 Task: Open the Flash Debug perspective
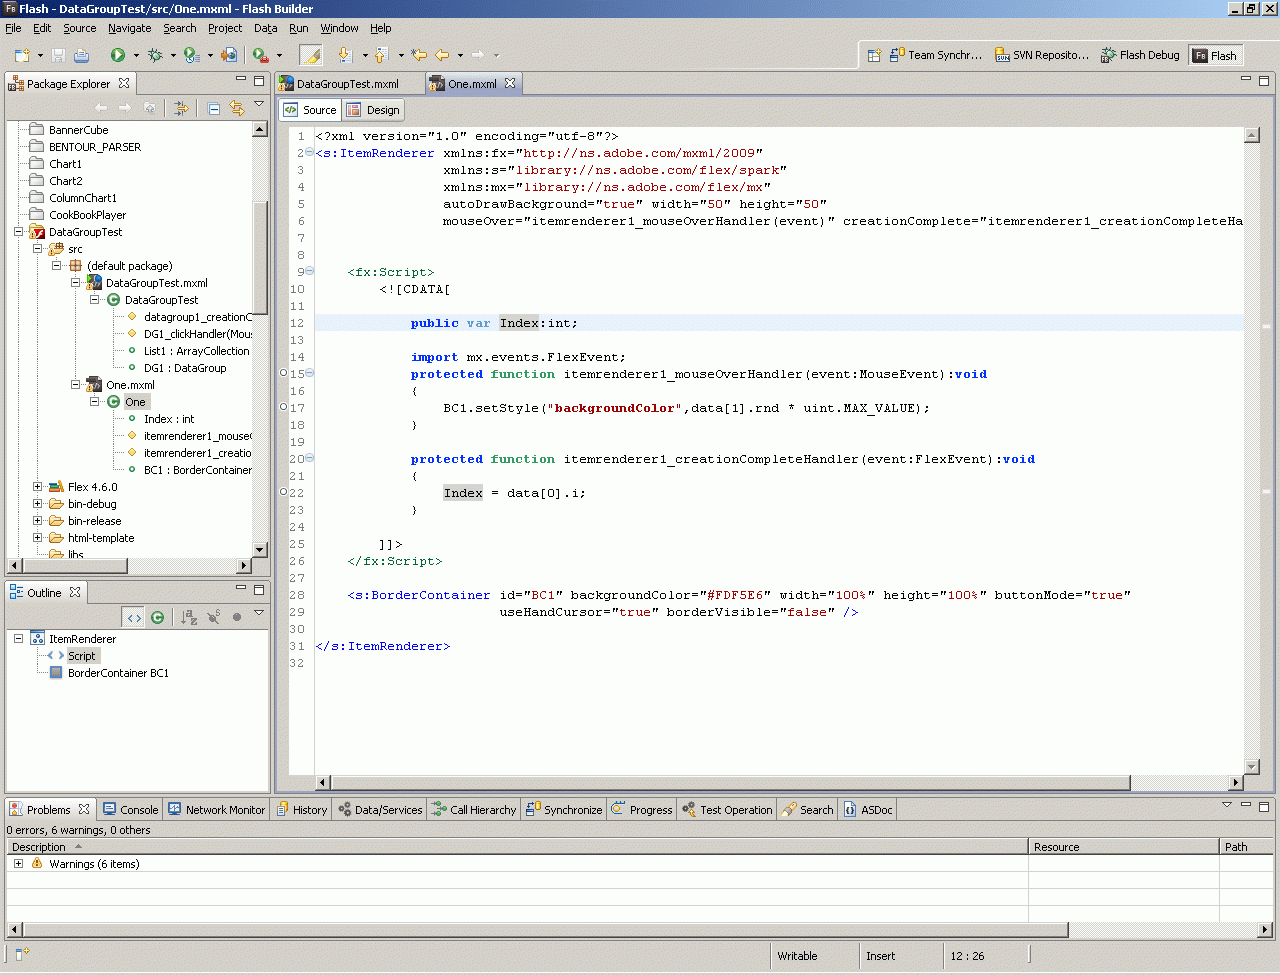coord(1140,55)
